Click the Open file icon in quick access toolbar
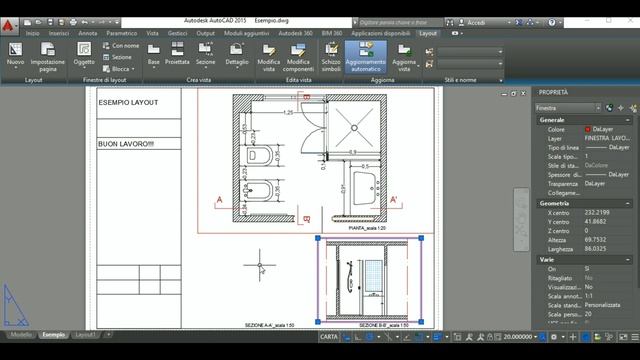The width and height of the screenshot is (640, 360). click(x=38, y=22)
